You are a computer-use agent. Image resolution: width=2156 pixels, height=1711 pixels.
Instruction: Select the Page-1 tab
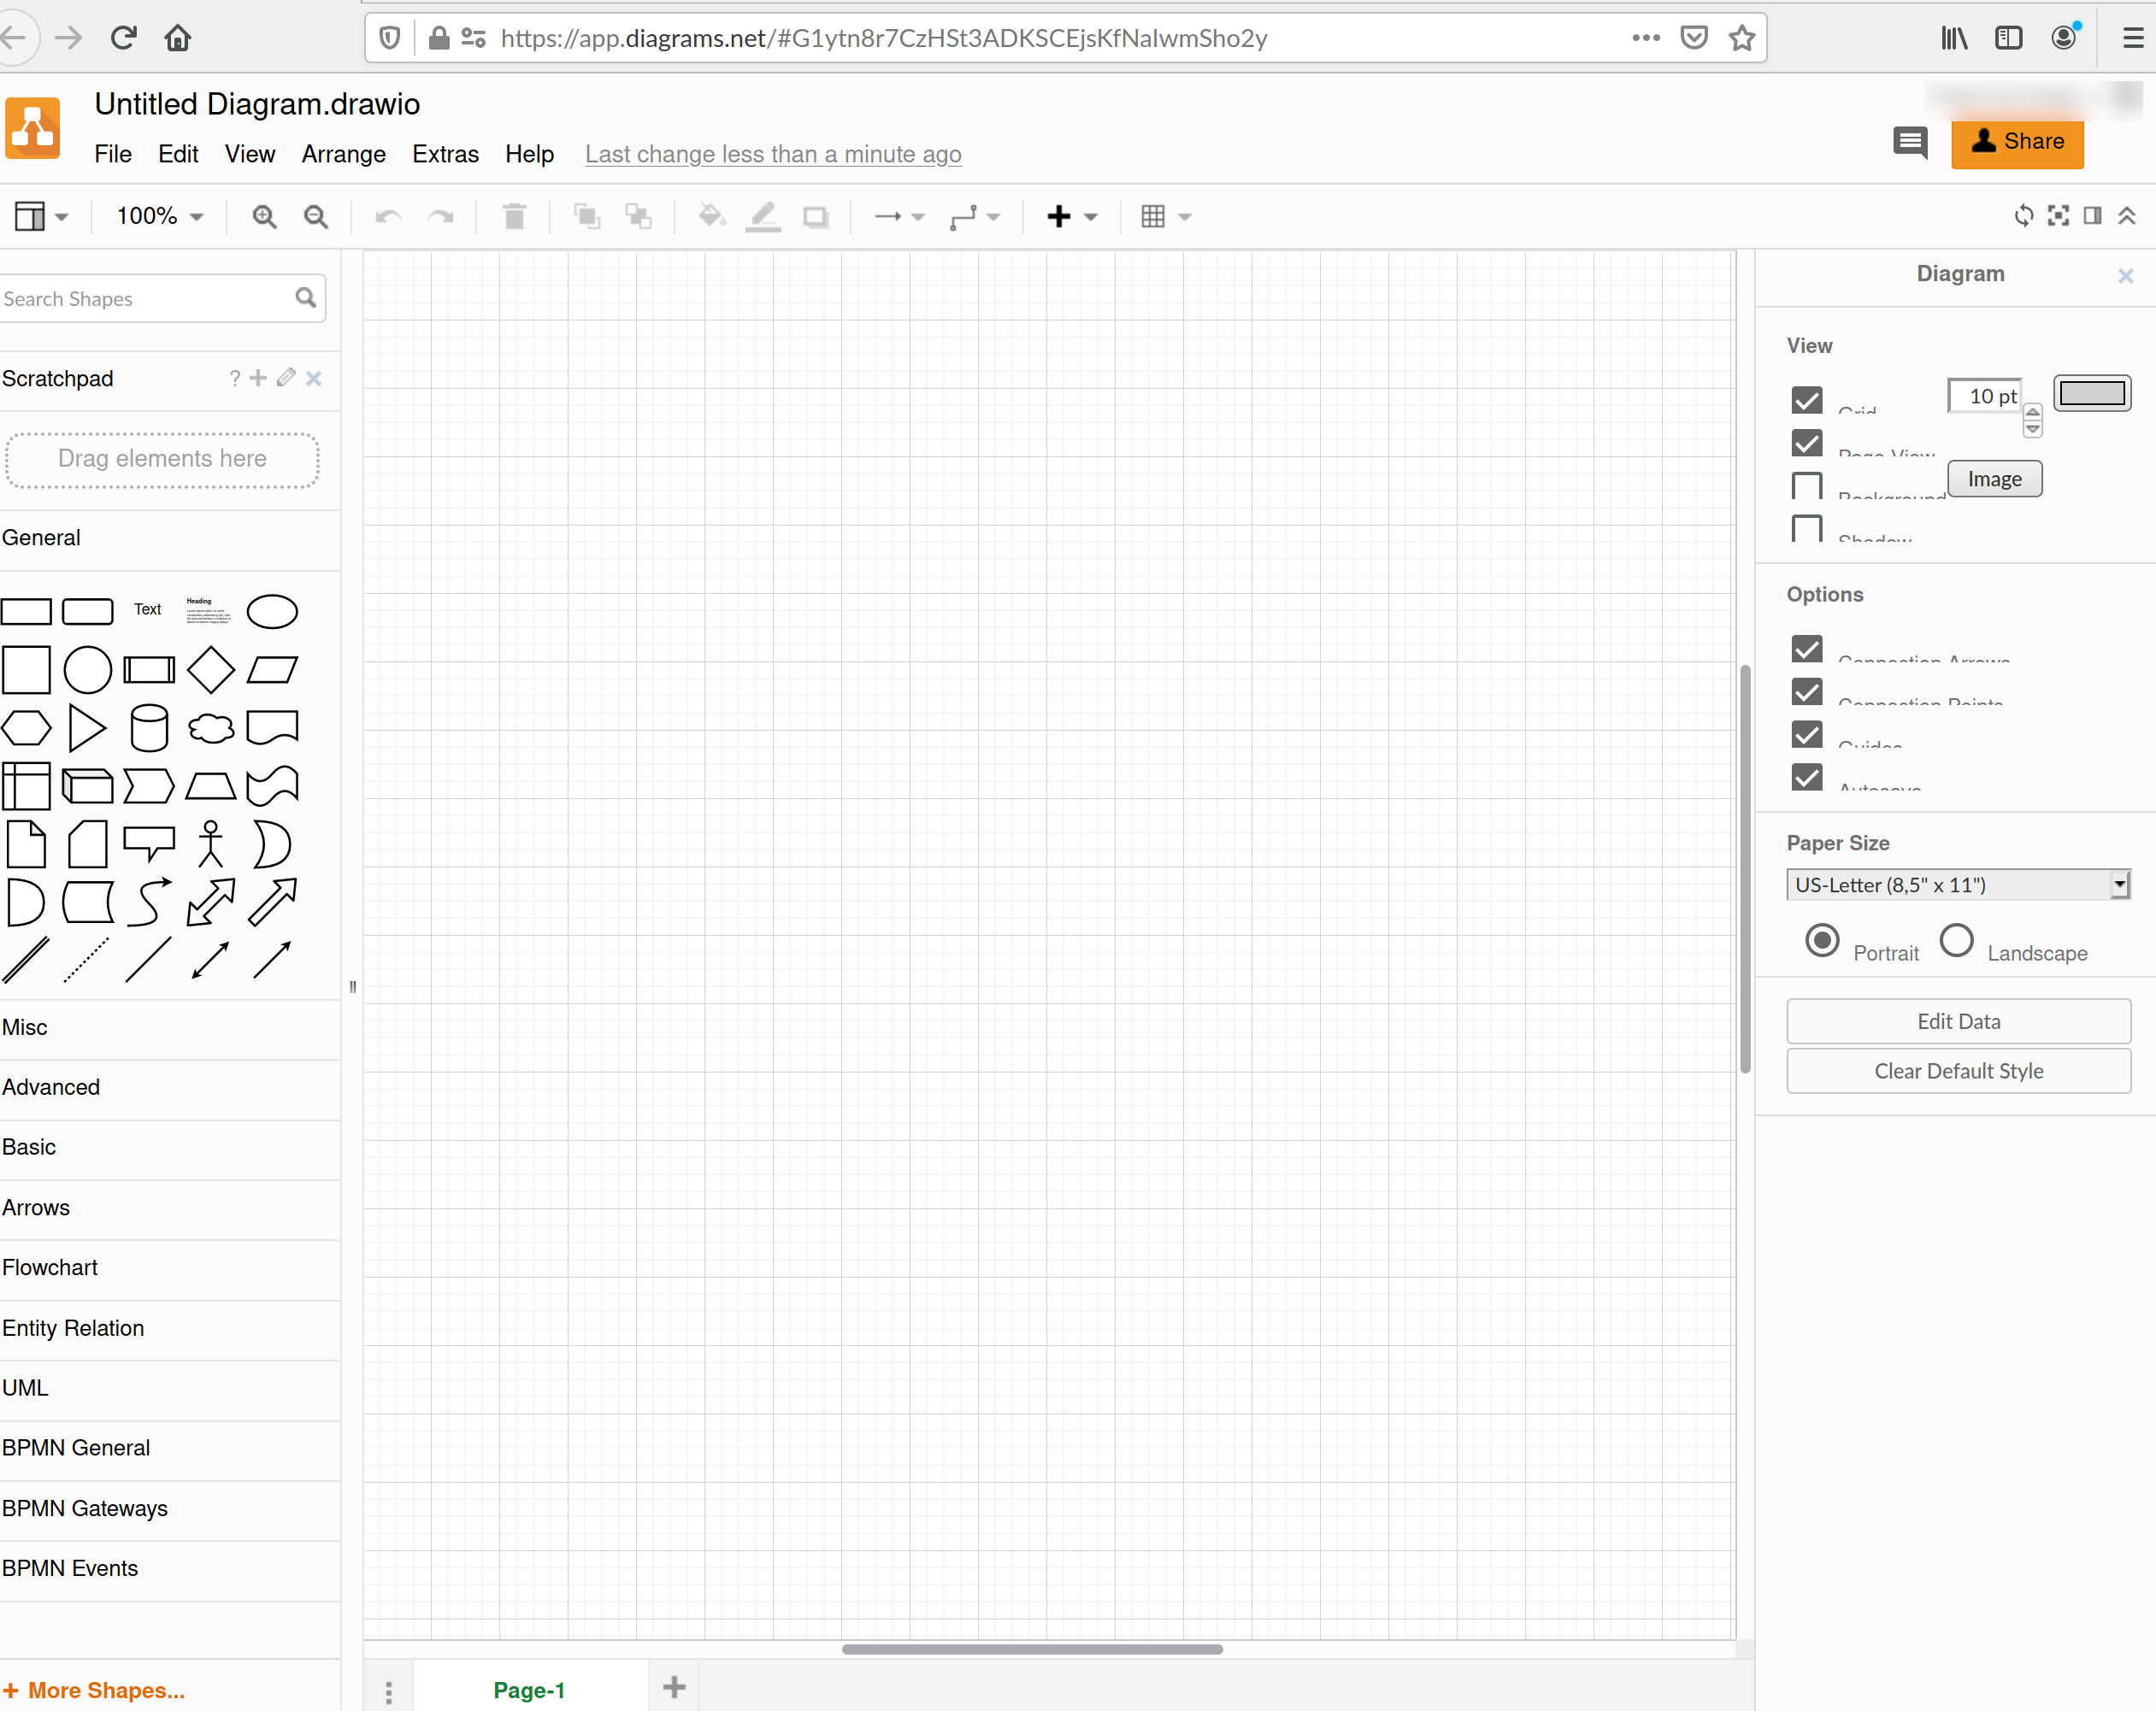(x=529, y=1689)
